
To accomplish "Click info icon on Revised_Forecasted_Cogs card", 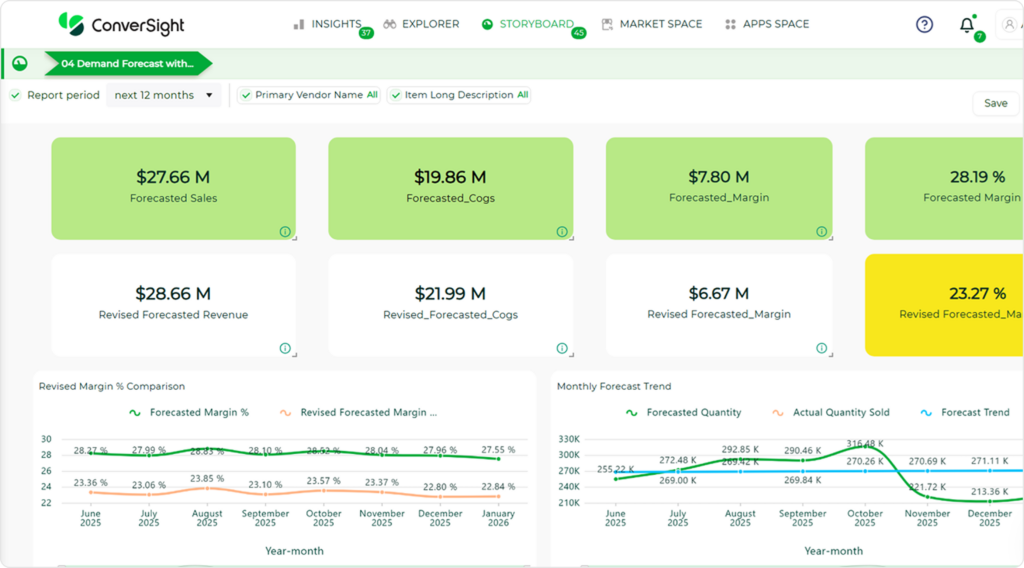I will click(x=562, y=348).
